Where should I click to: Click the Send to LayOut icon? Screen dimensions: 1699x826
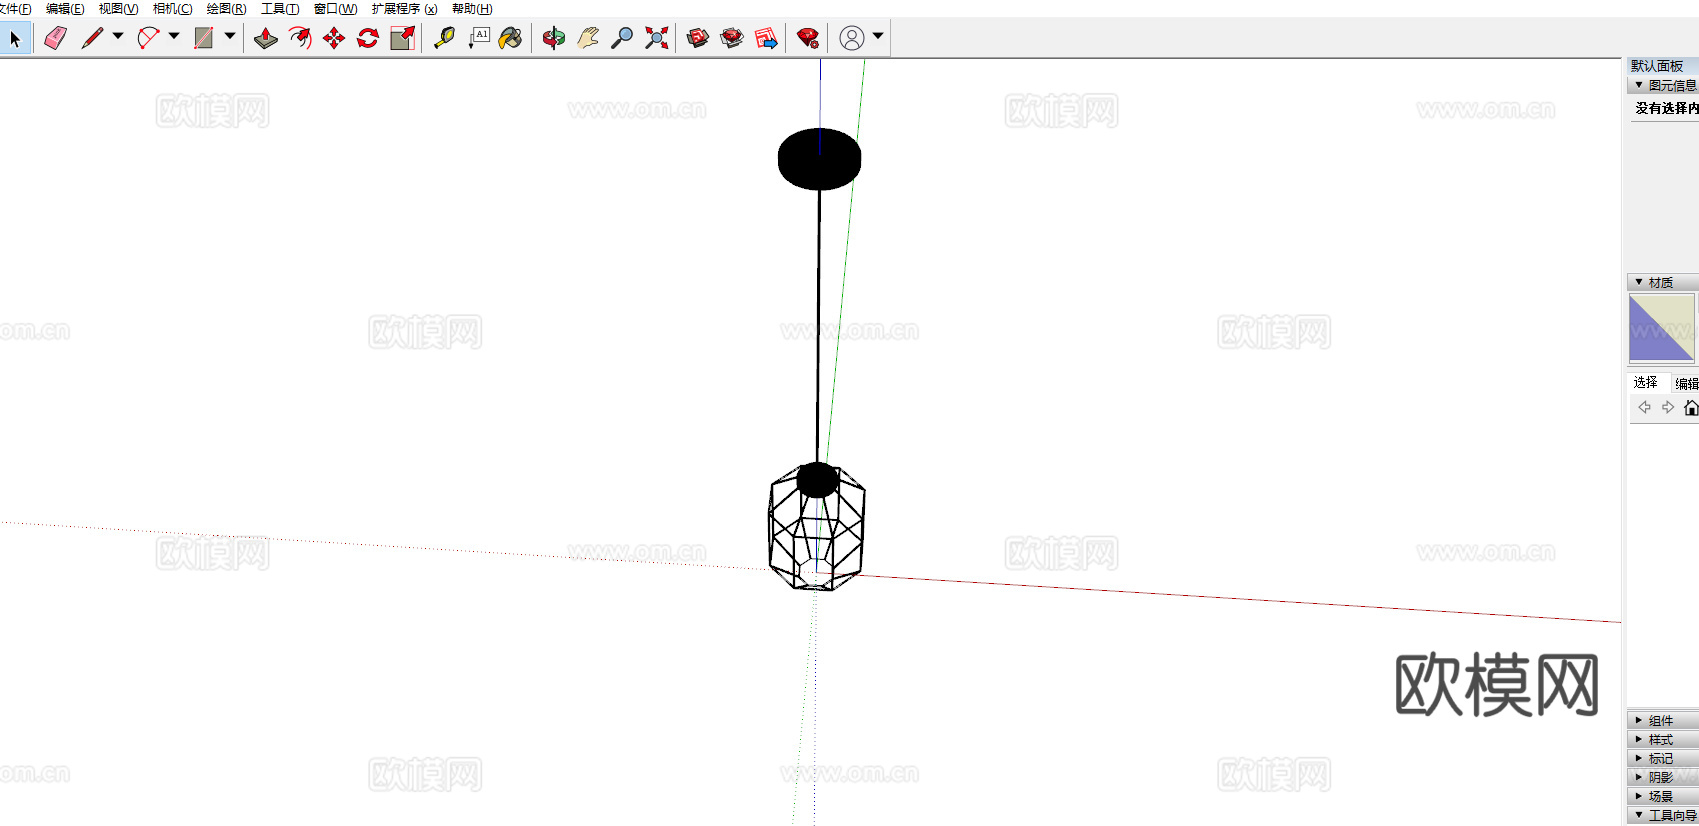766,38
